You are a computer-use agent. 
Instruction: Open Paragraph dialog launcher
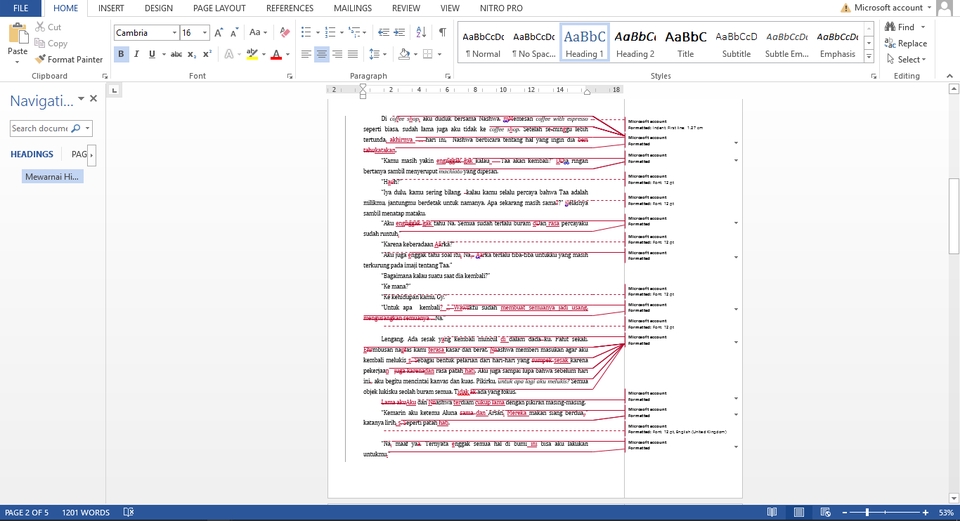[x=448, y=77]
